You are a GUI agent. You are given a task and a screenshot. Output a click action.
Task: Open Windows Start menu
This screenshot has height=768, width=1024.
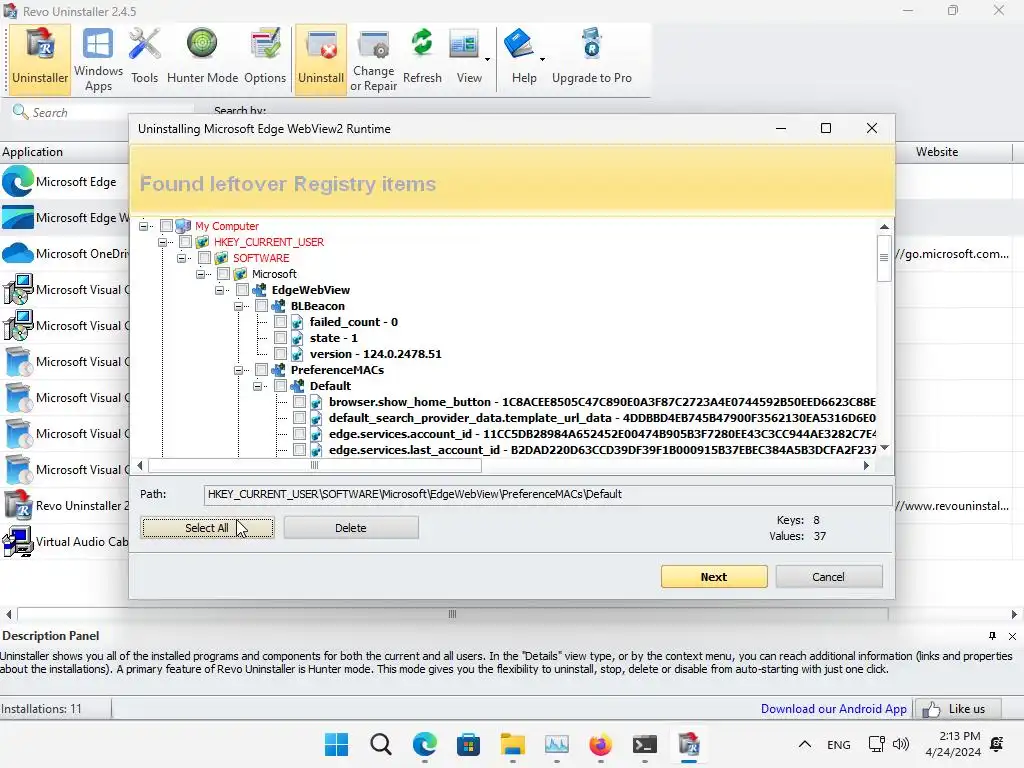click(337, 744)
